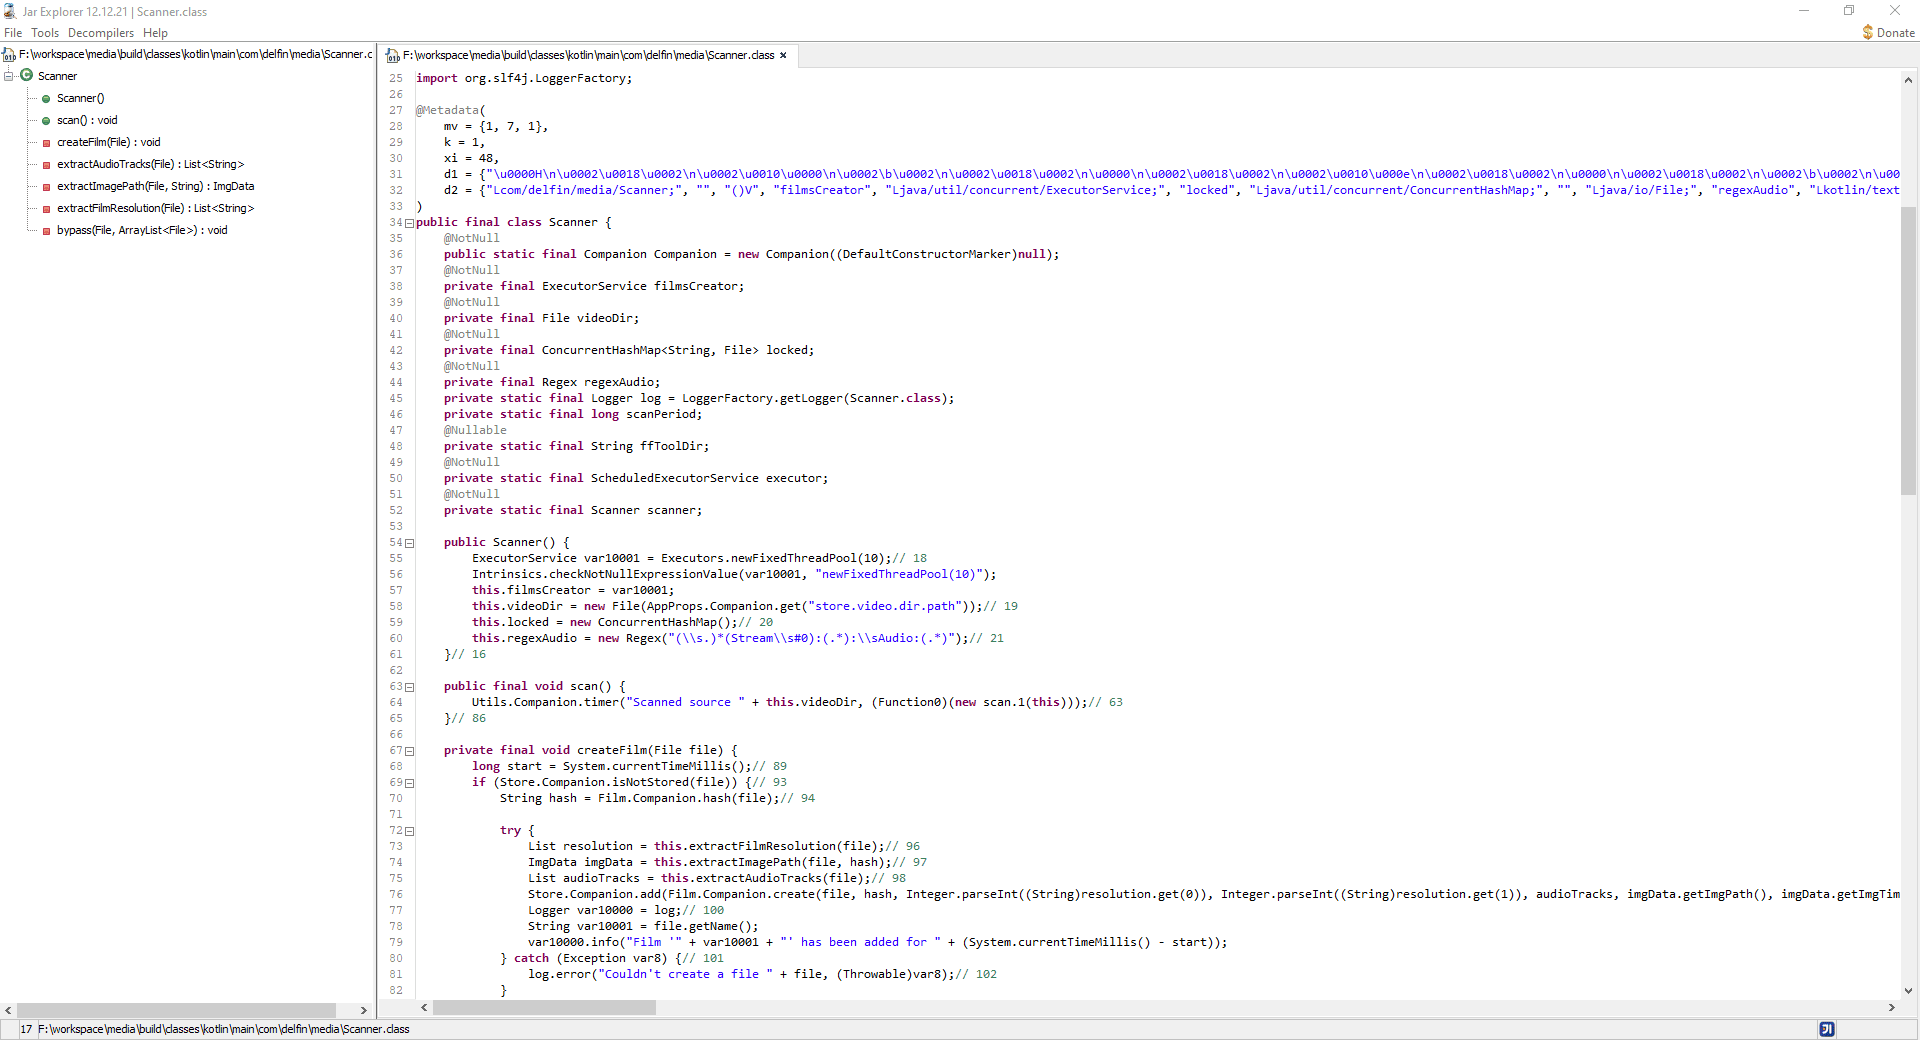Click the editor vertical scrollbar thumb

tap(1908, 351)
